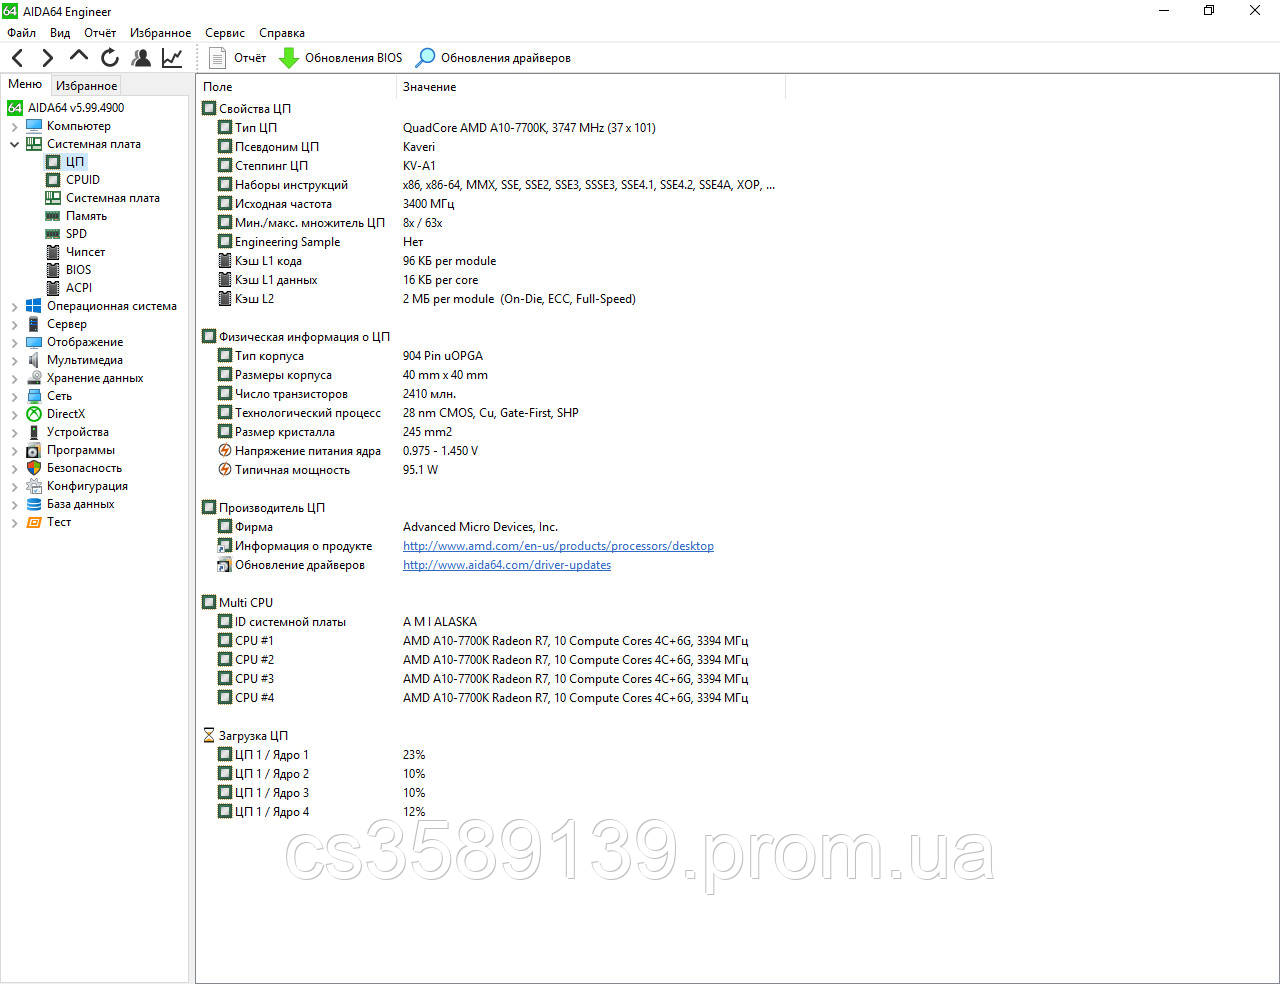This screenshot has width=1280, height=984.
Task: Open the graph chart toolbar icon
Action: (172, 58)
